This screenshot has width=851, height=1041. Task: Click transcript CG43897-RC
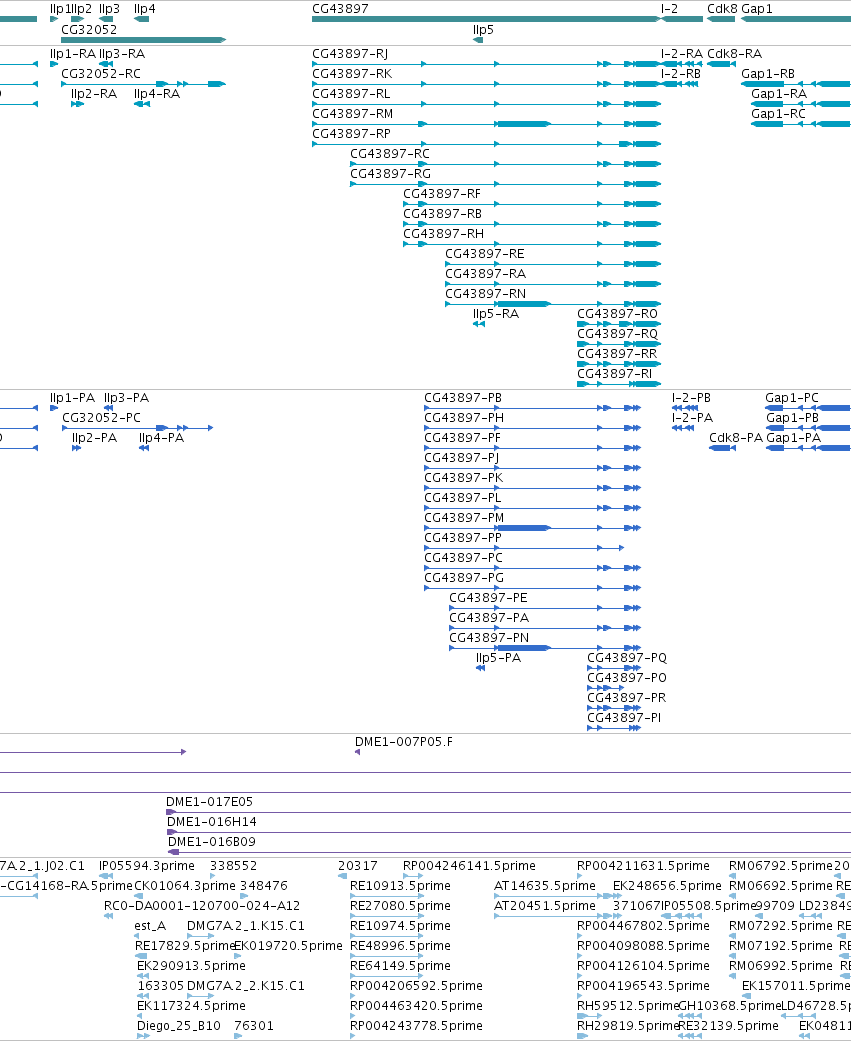click(390, 153)
